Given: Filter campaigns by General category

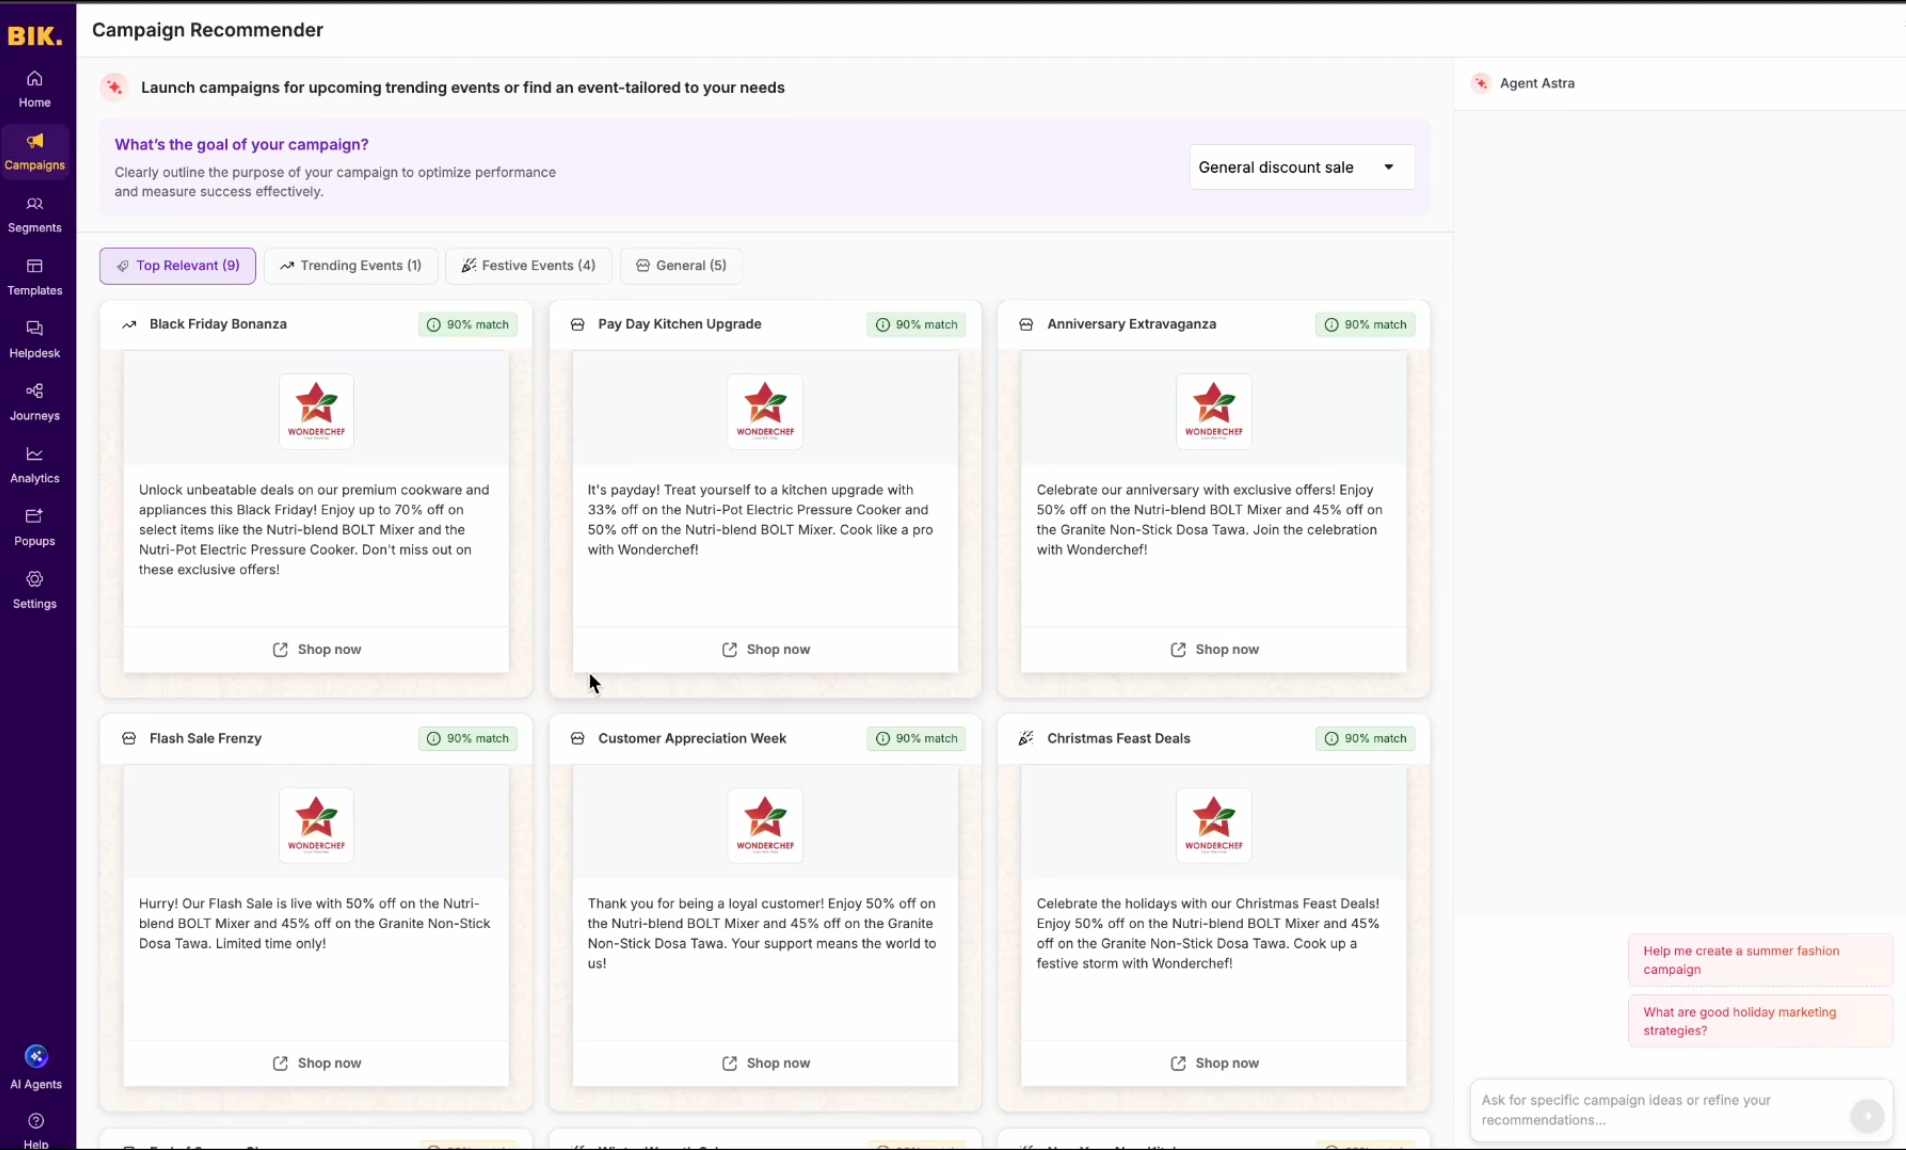Looking at the screenshot, I should tap(681, 265).
